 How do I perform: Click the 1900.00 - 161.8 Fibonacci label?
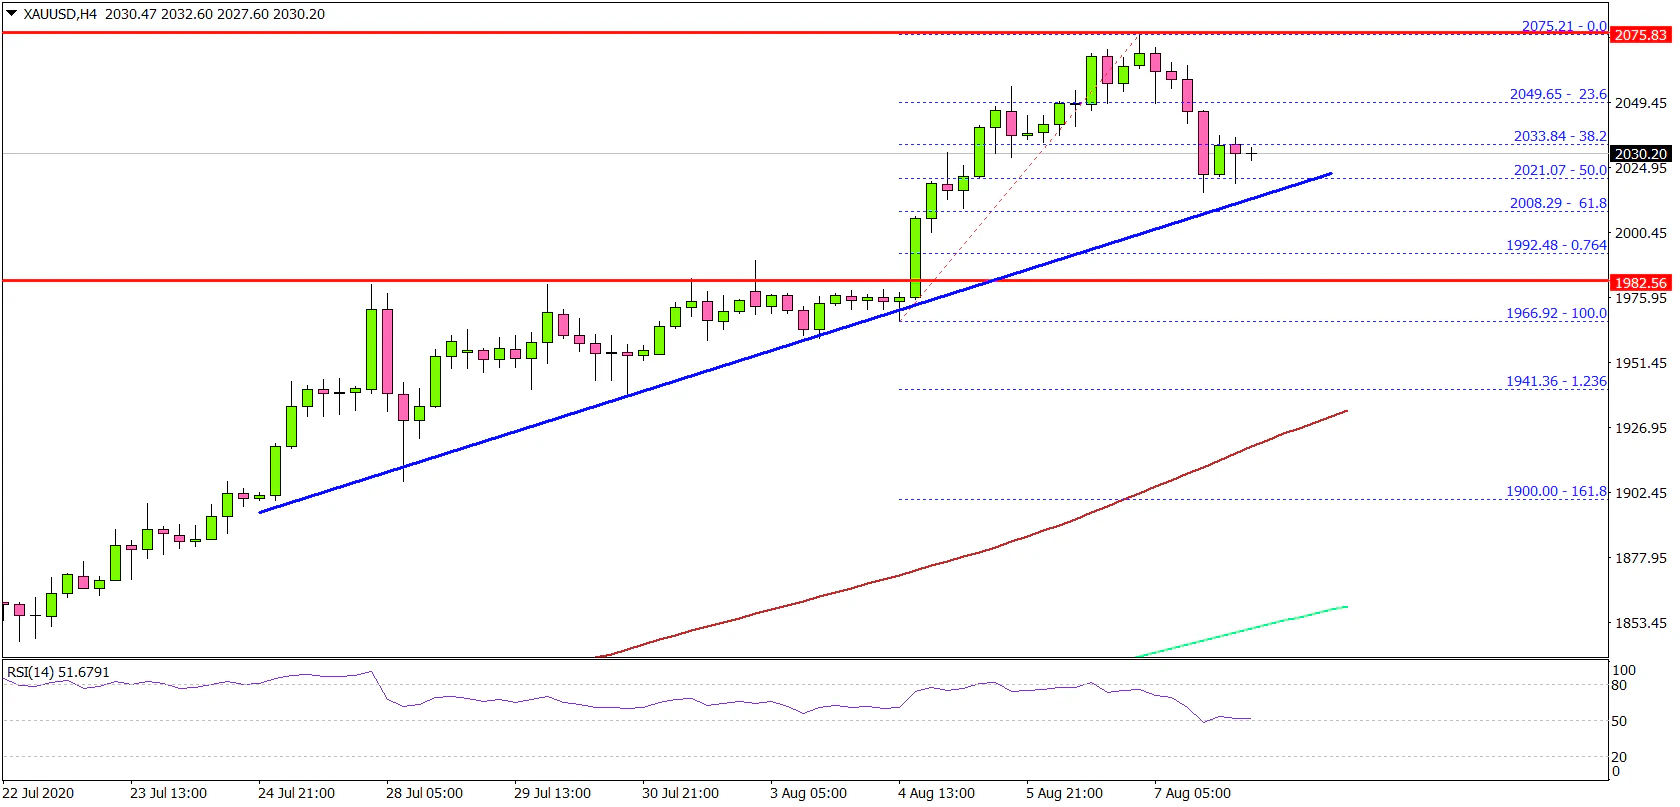point(1556,491)
